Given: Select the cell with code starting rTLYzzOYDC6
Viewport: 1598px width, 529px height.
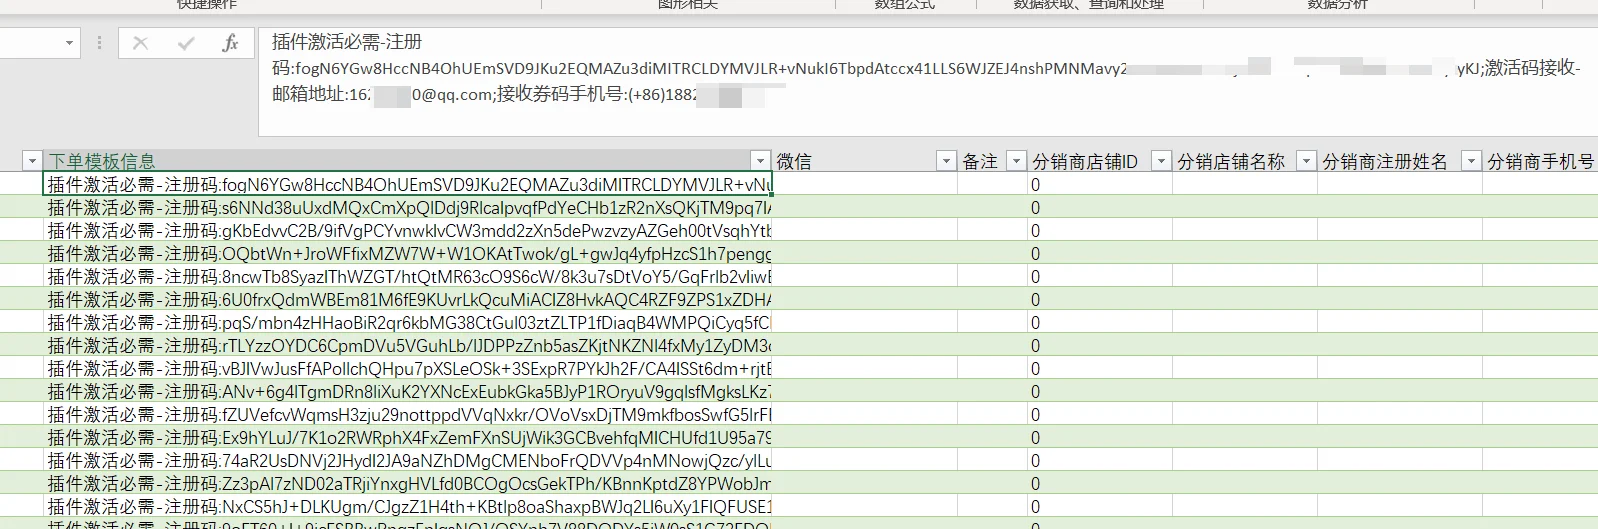Looking at the screenshot, I should [408, 345].
